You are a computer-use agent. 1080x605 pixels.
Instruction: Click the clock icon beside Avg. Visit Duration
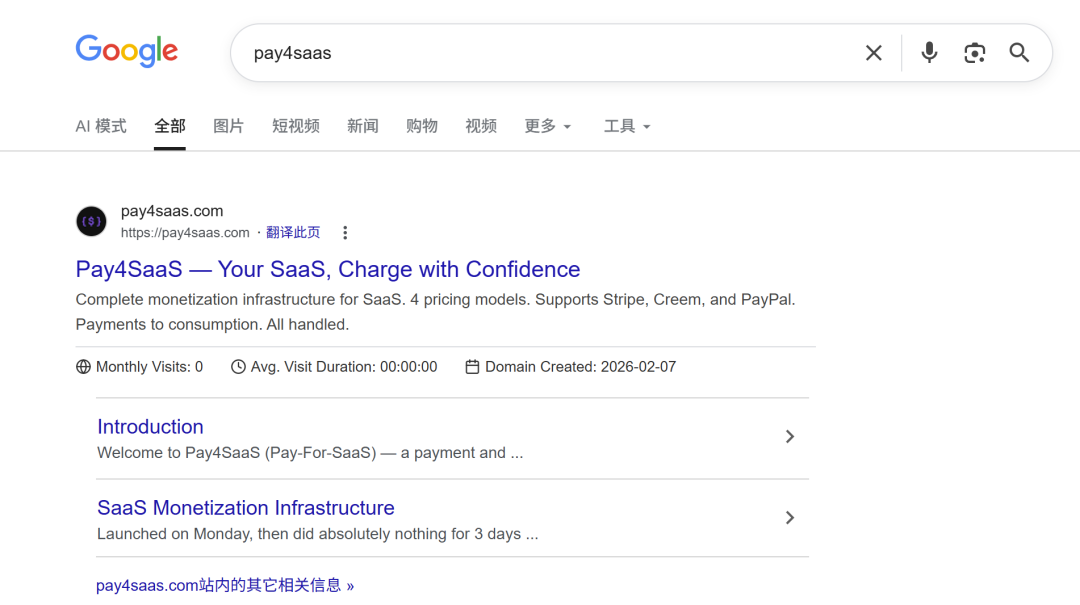pyautogui.click(x=238, y=366)
